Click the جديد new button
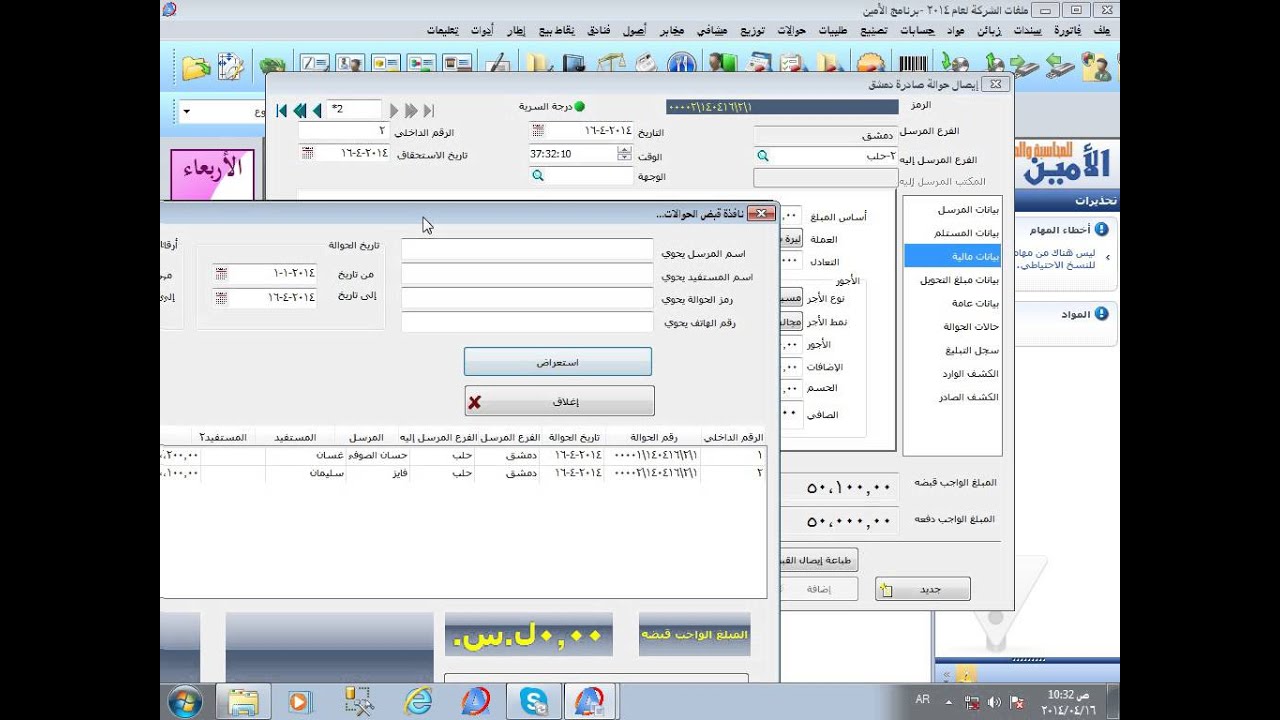This screenshot has height=720, width=1280. point(923,589)
